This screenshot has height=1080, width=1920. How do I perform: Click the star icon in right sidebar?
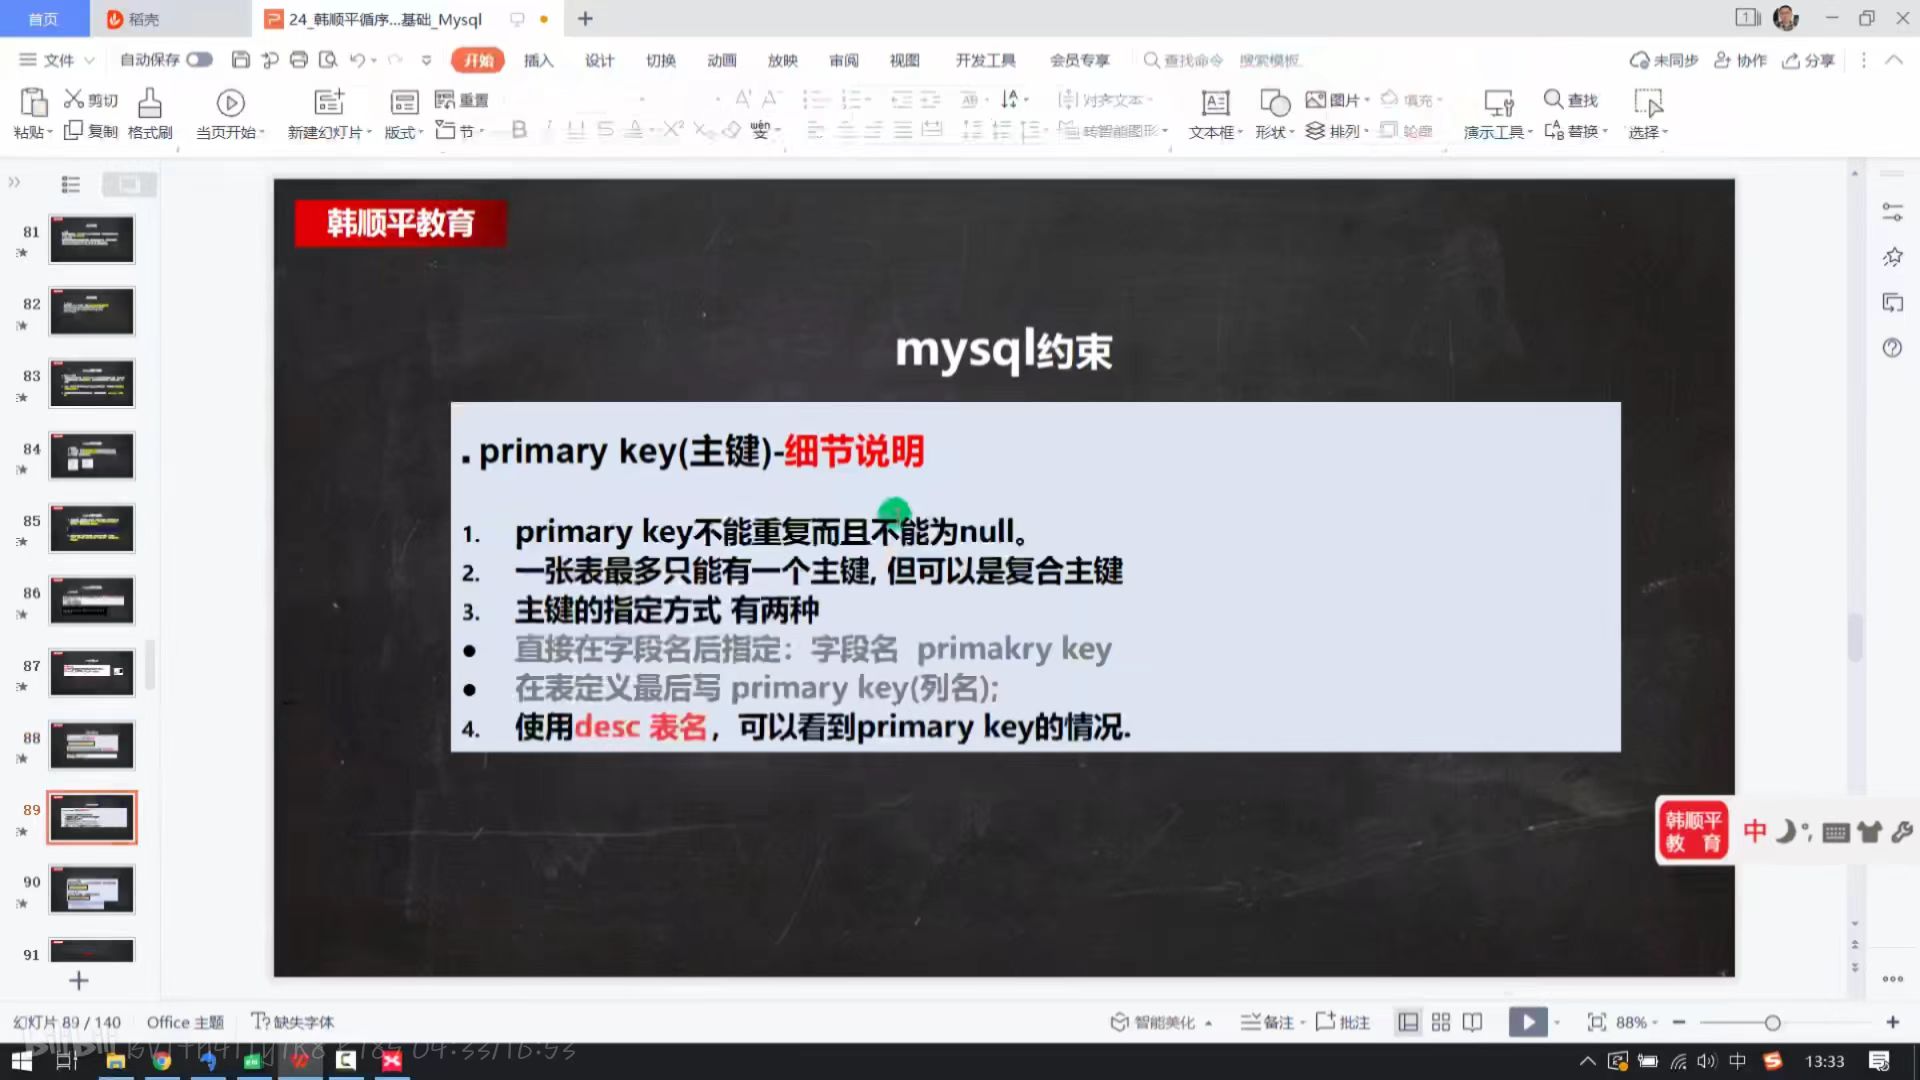click(x=1892, y=257)
